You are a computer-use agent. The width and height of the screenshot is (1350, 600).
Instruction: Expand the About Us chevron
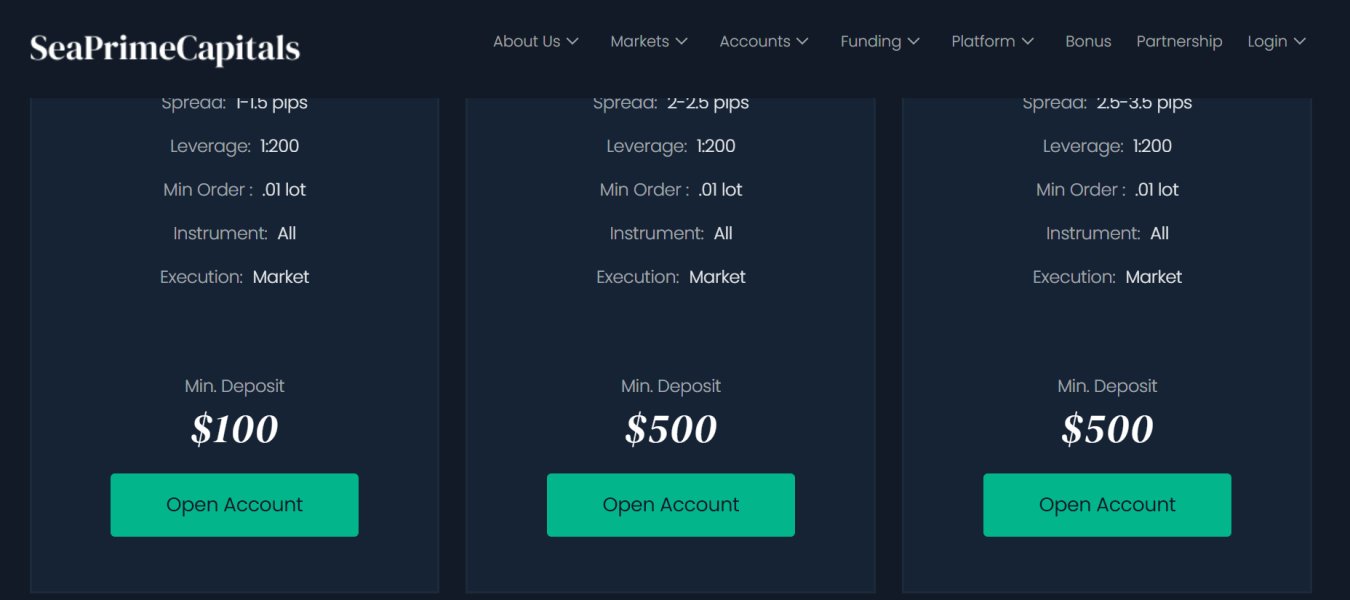coord(573,42)
